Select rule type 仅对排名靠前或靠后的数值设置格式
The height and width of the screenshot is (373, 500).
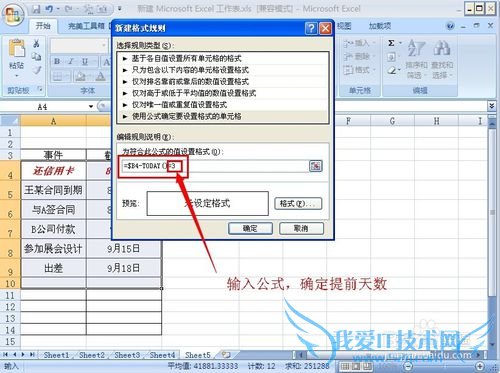[x=223, y=82]
